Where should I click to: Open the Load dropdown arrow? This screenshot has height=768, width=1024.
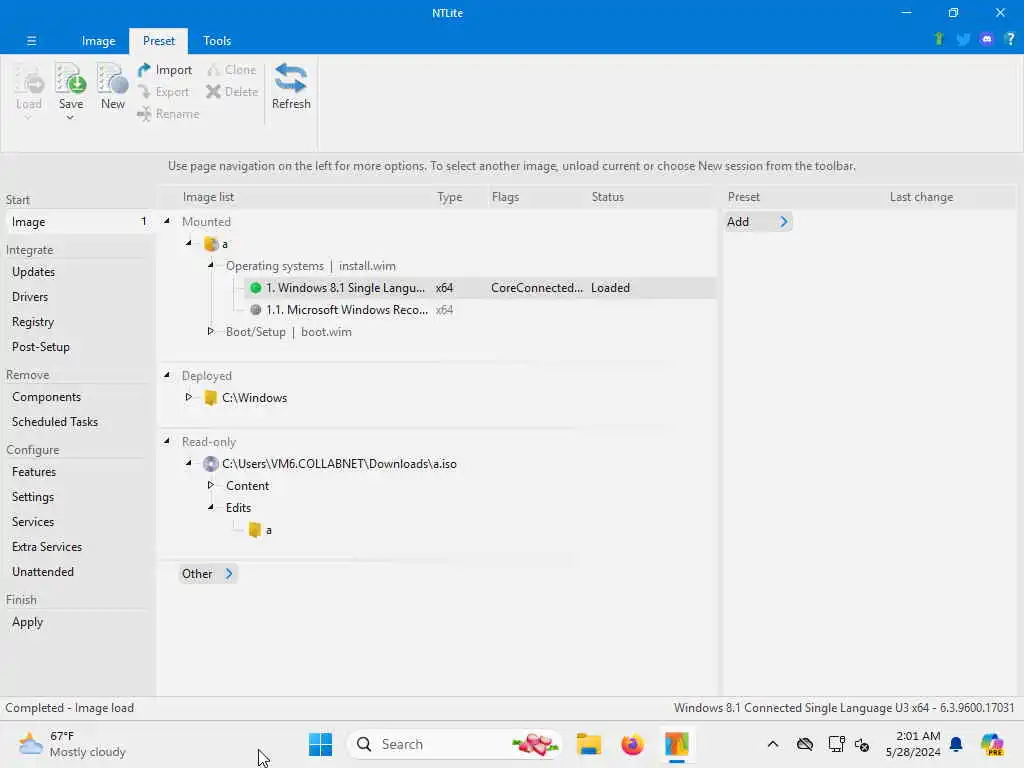(x=27, y=118)
